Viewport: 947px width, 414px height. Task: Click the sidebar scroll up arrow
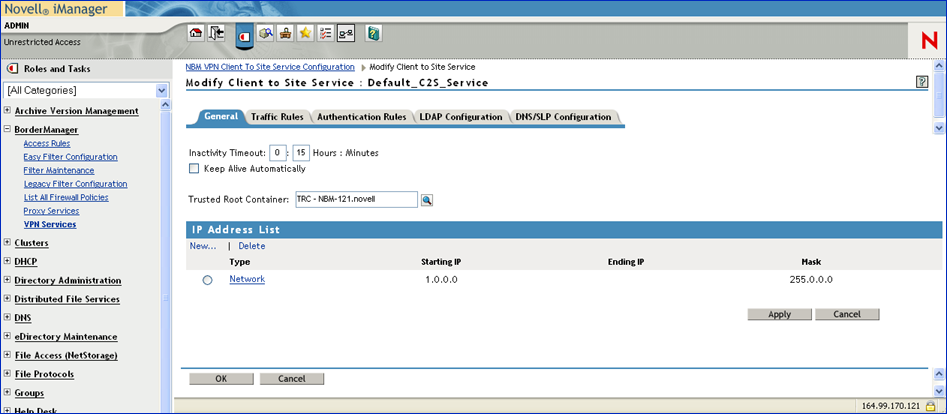(165, 105)
